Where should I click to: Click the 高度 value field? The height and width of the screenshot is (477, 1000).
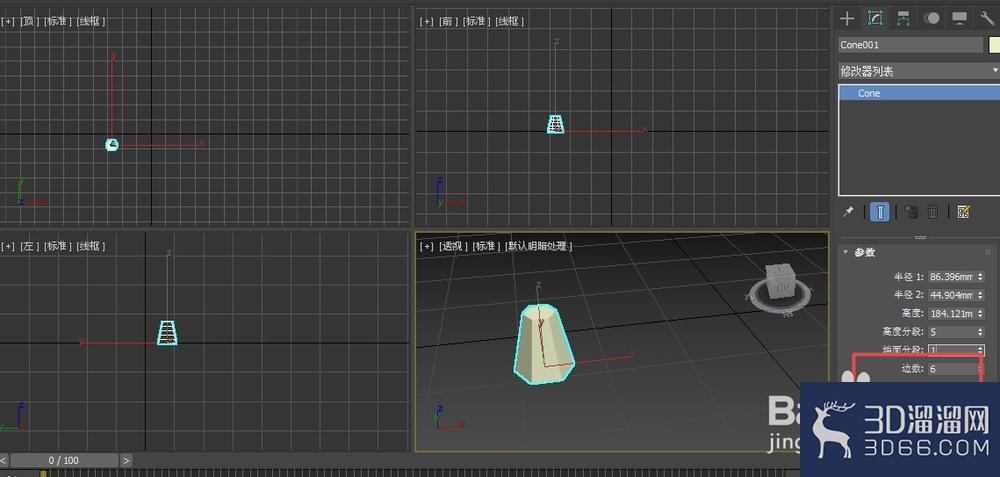click(x=951, y=314)
